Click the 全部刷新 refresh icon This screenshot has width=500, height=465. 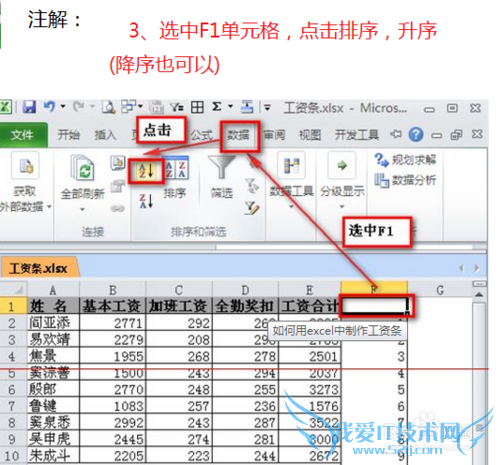click(82, 168)
